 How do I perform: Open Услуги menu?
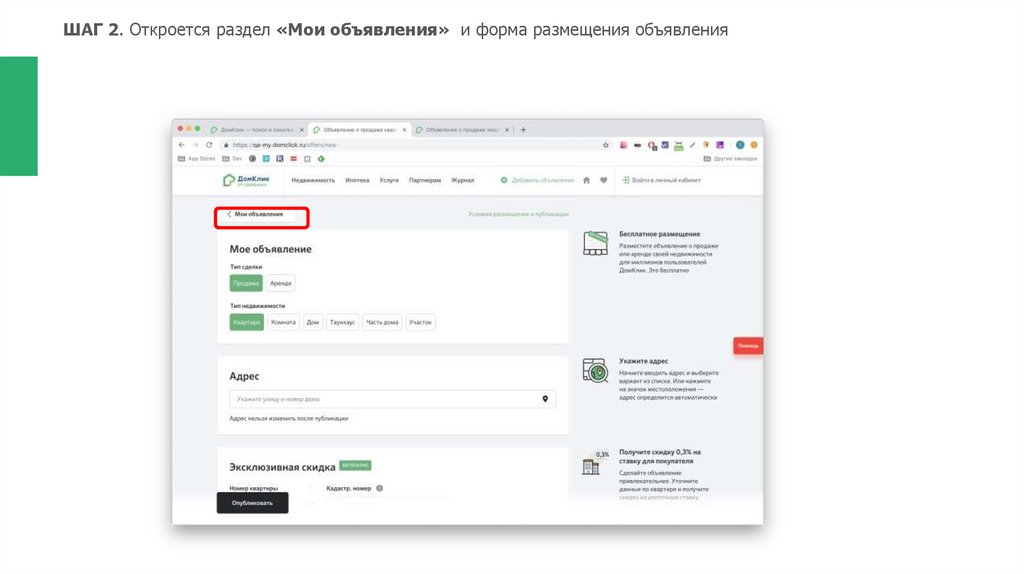click(389, 180)
